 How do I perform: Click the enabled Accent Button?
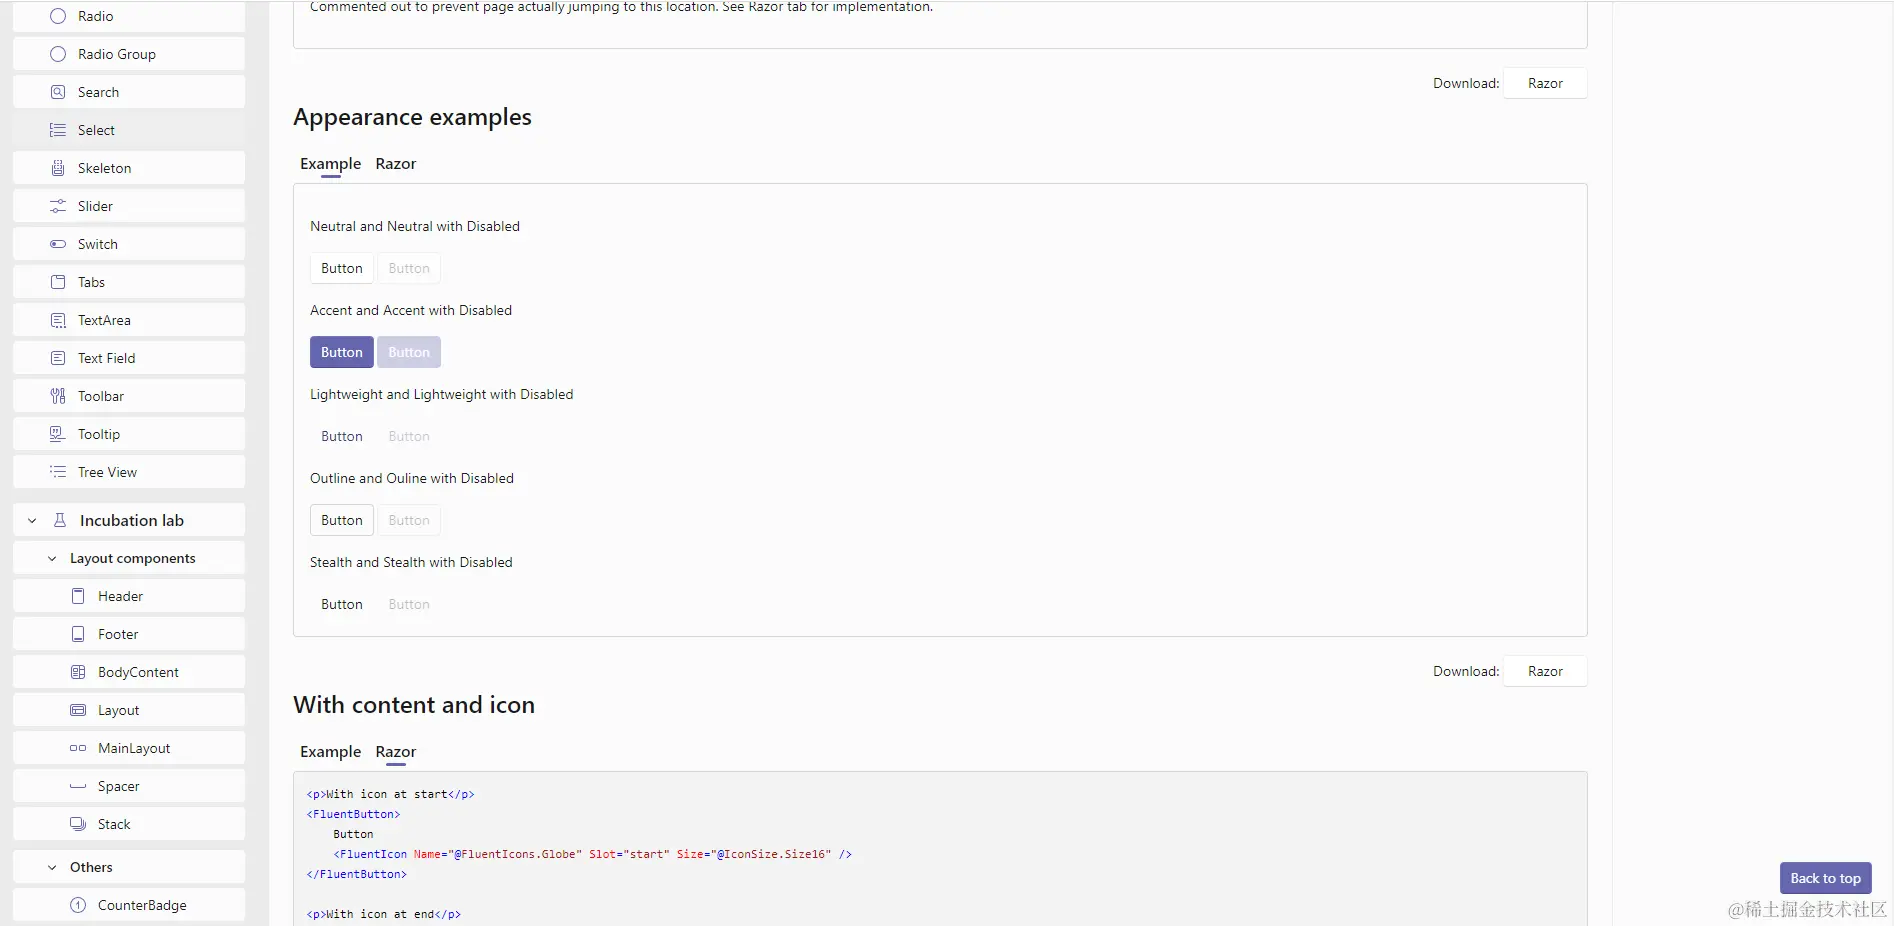(342, 352)
